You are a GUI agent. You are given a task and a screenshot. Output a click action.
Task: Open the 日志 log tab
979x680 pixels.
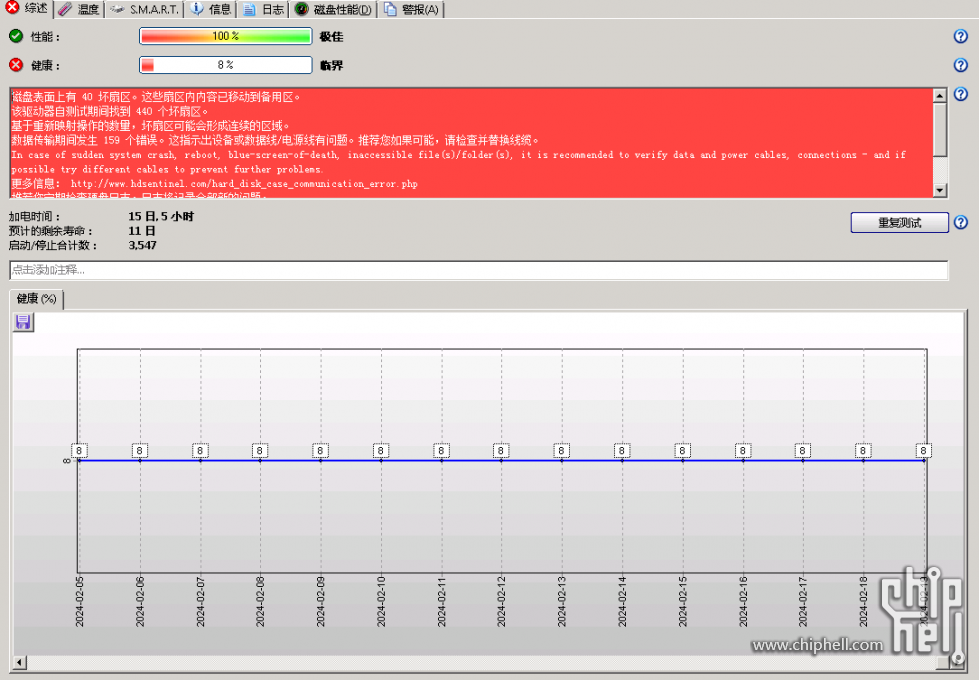coord(264,9)
